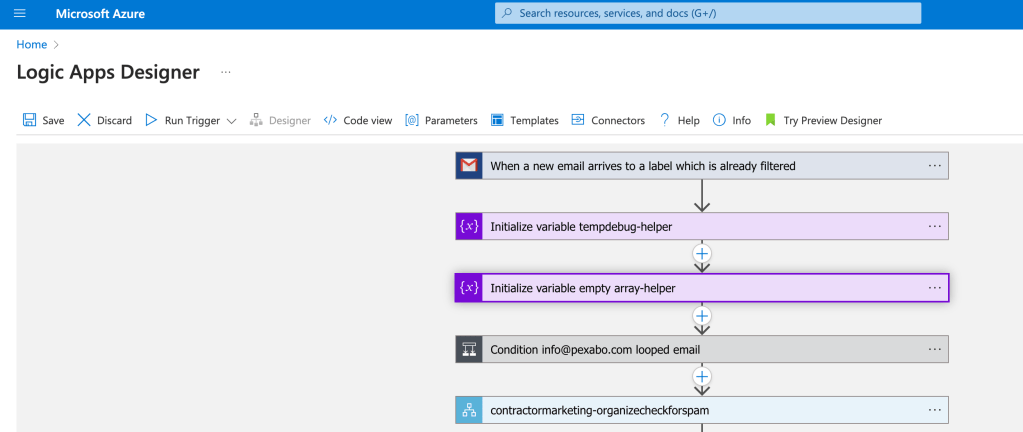This screenshot has height=432, width=1023.
Task: Open Code view from the toolbar
Action: pyautogui.click(x=358, y=120)
